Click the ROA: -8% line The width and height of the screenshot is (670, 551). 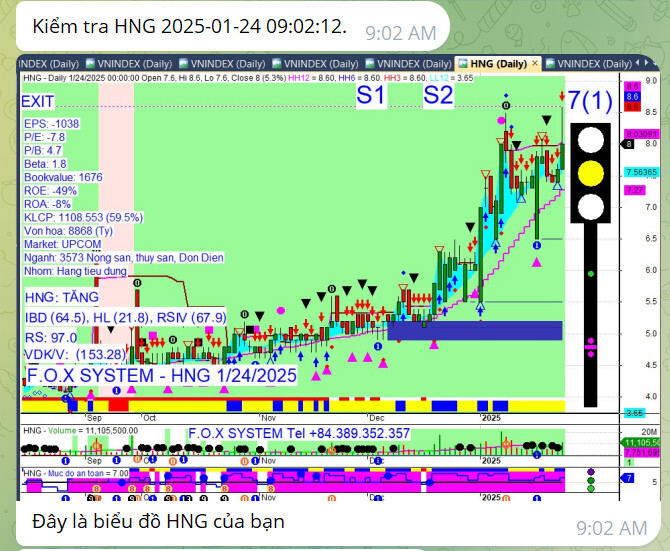click(47, 204)
